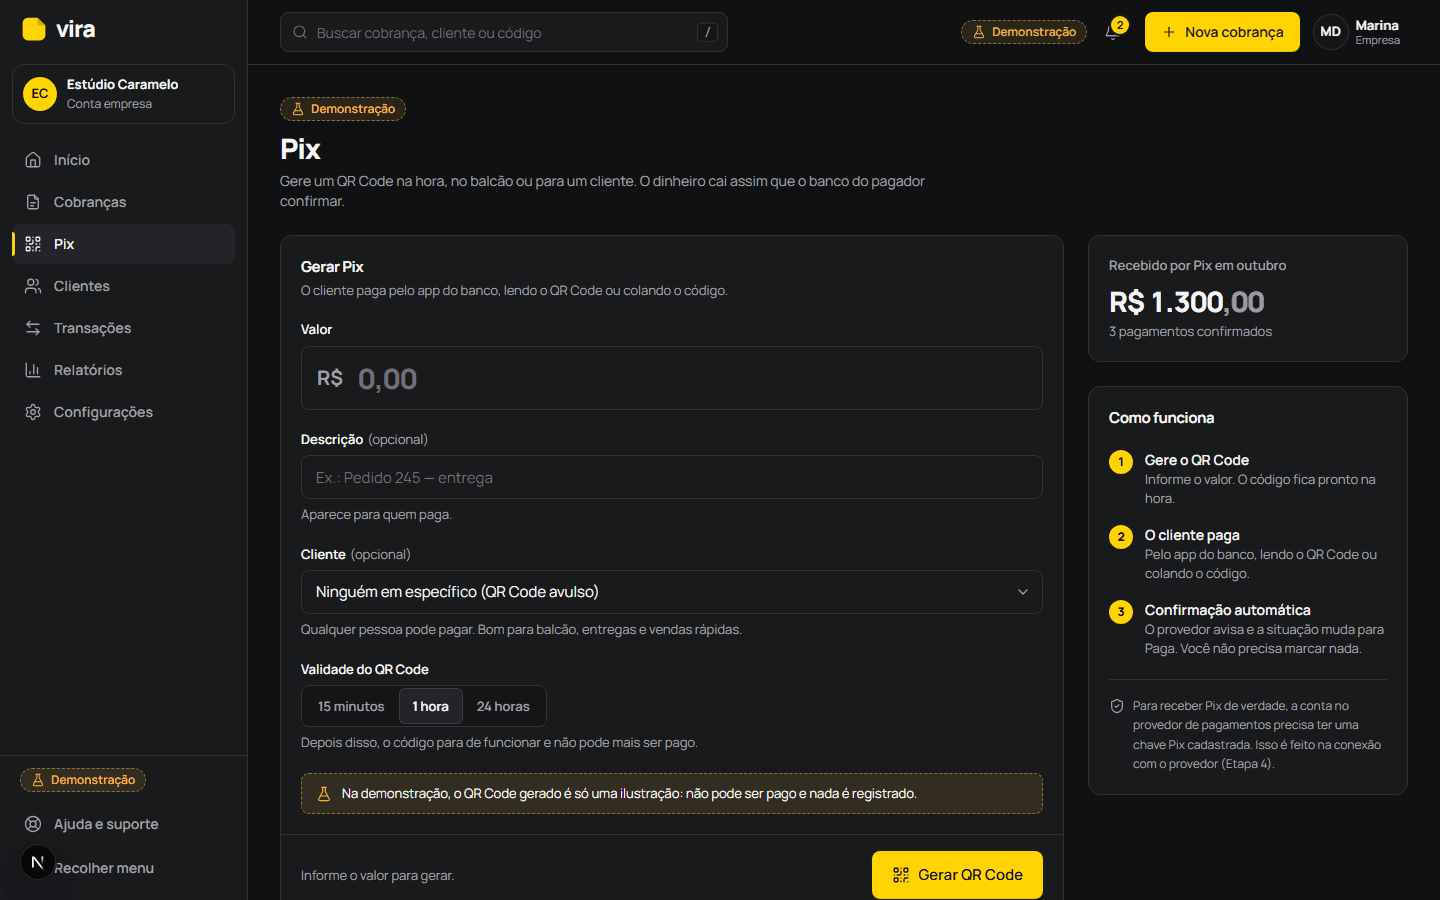
Task: Click the Transações arrows icon
Action: point(33,328)
